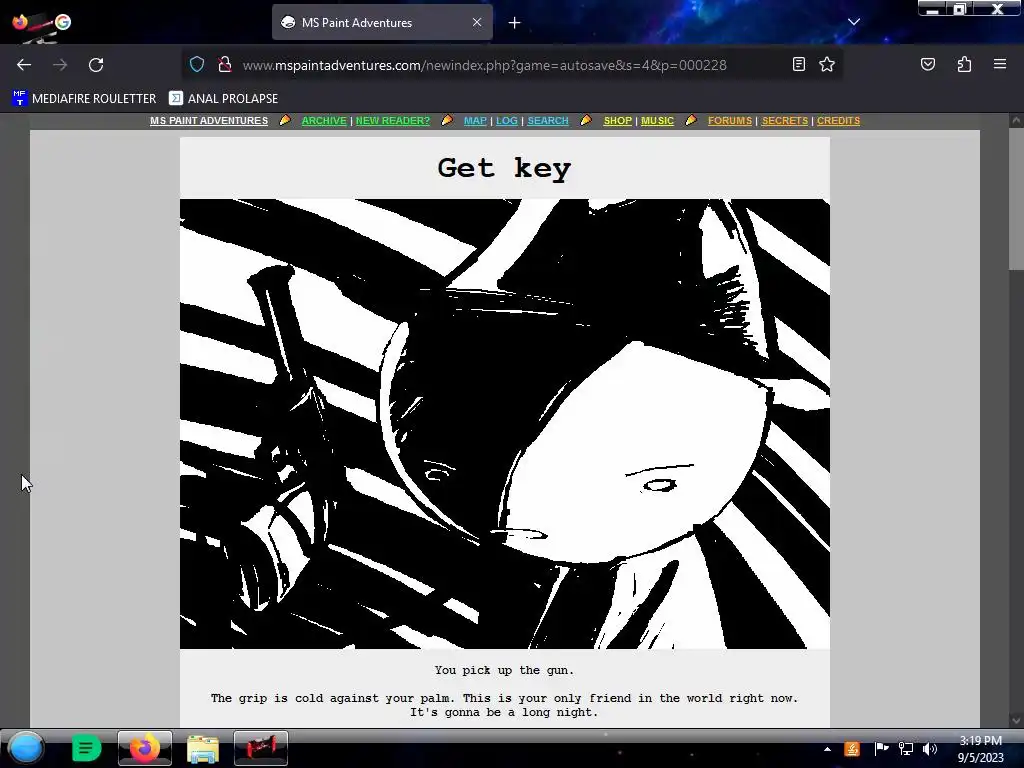Open the Windows Start orb

(x=26, y=748)
